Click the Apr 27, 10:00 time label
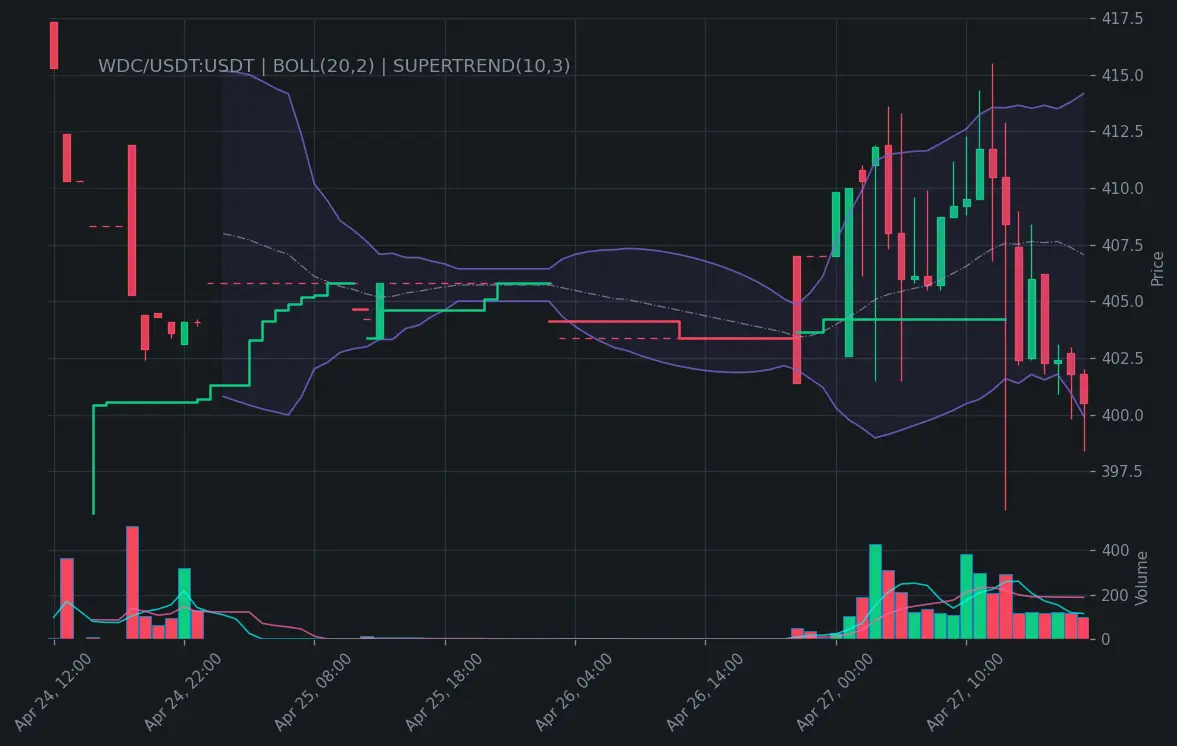The width and height of the screenshot is (1177, 746). pos(965,691)
